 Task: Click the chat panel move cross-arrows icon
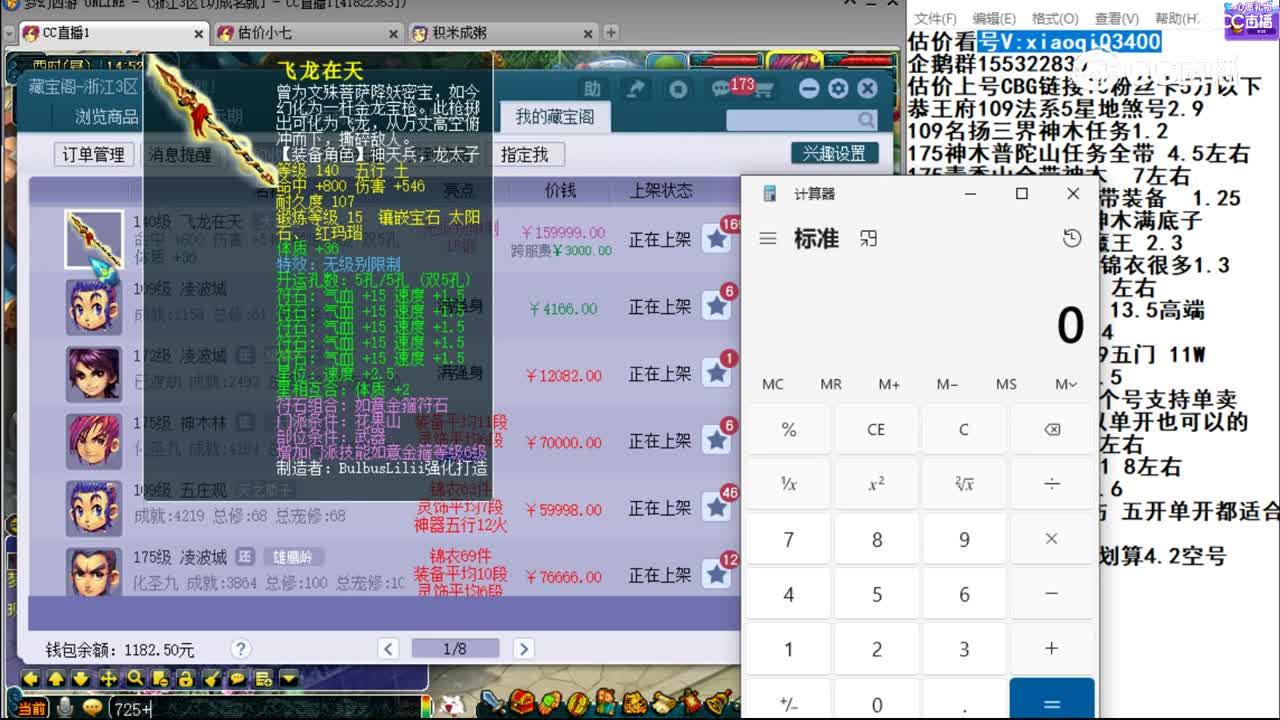[108, 678]
